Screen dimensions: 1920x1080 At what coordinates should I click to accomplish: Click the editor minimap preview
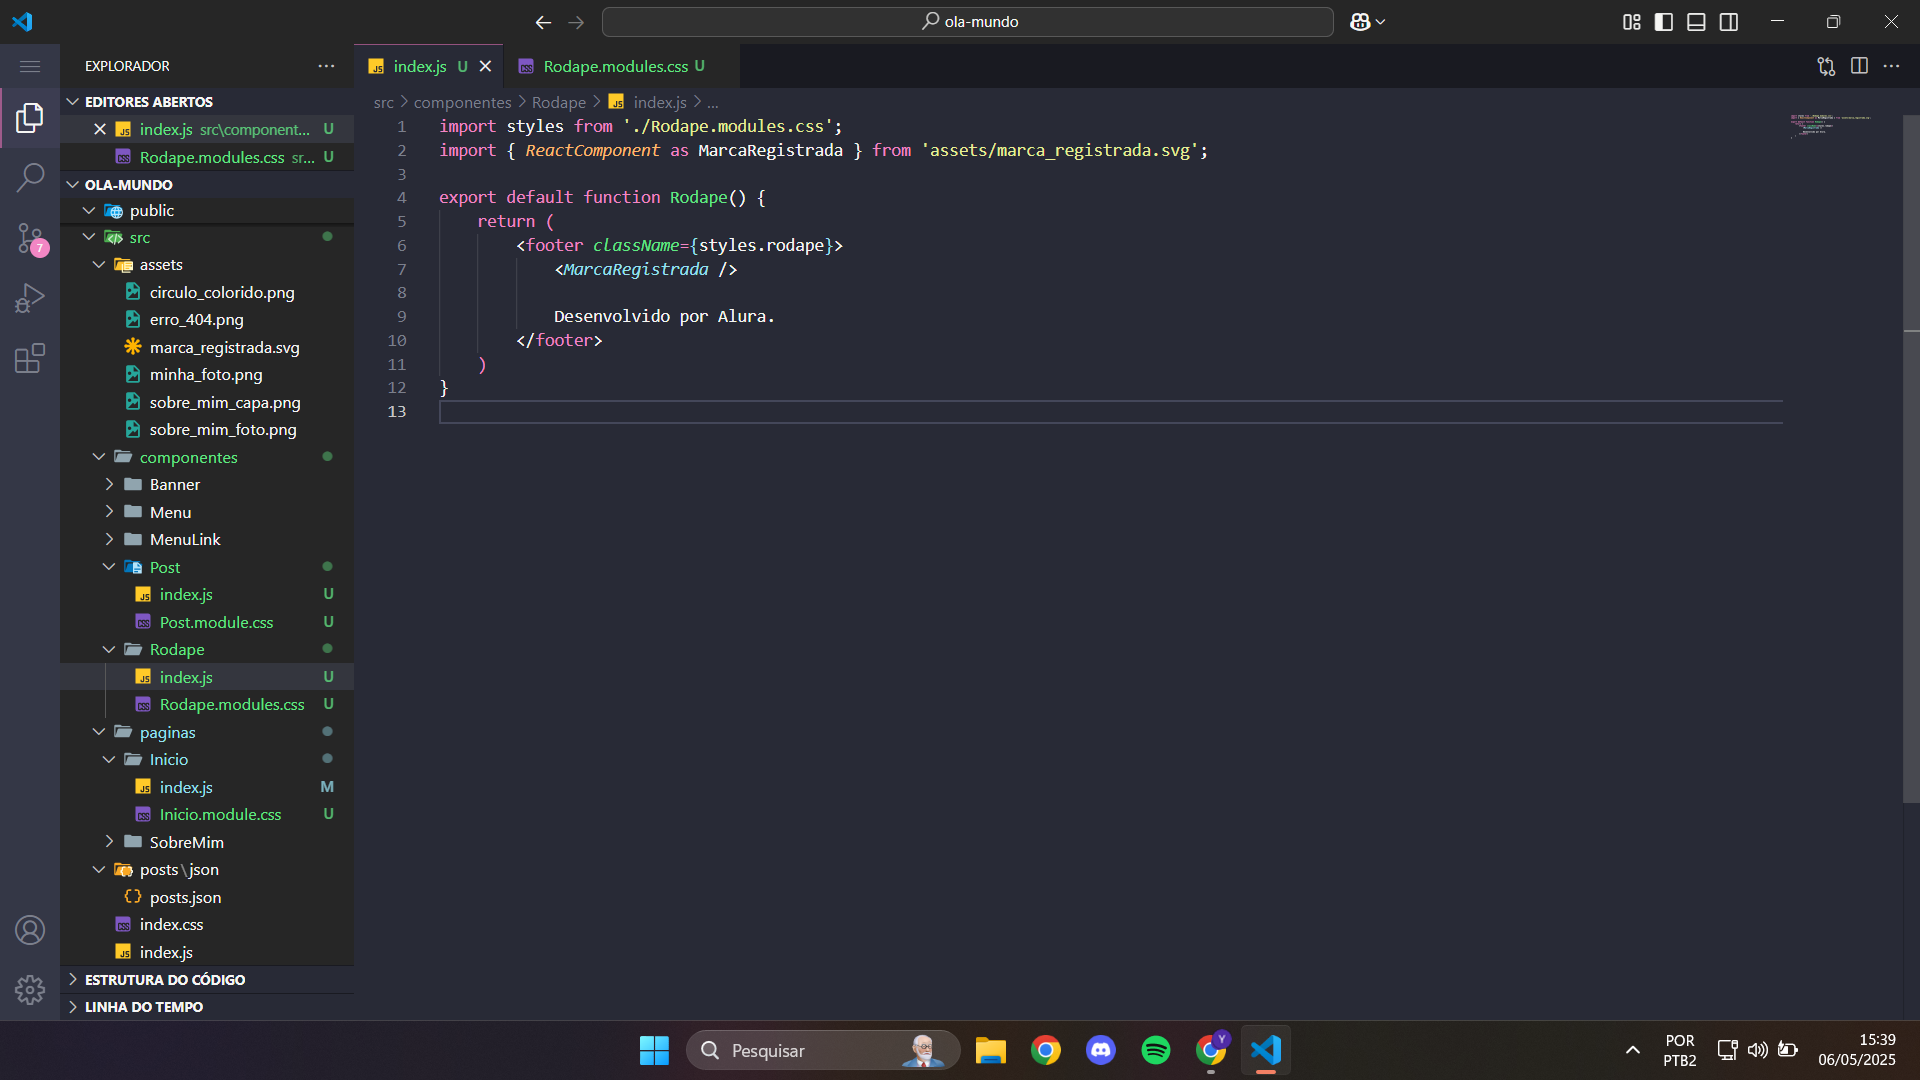coord(1830,126)
